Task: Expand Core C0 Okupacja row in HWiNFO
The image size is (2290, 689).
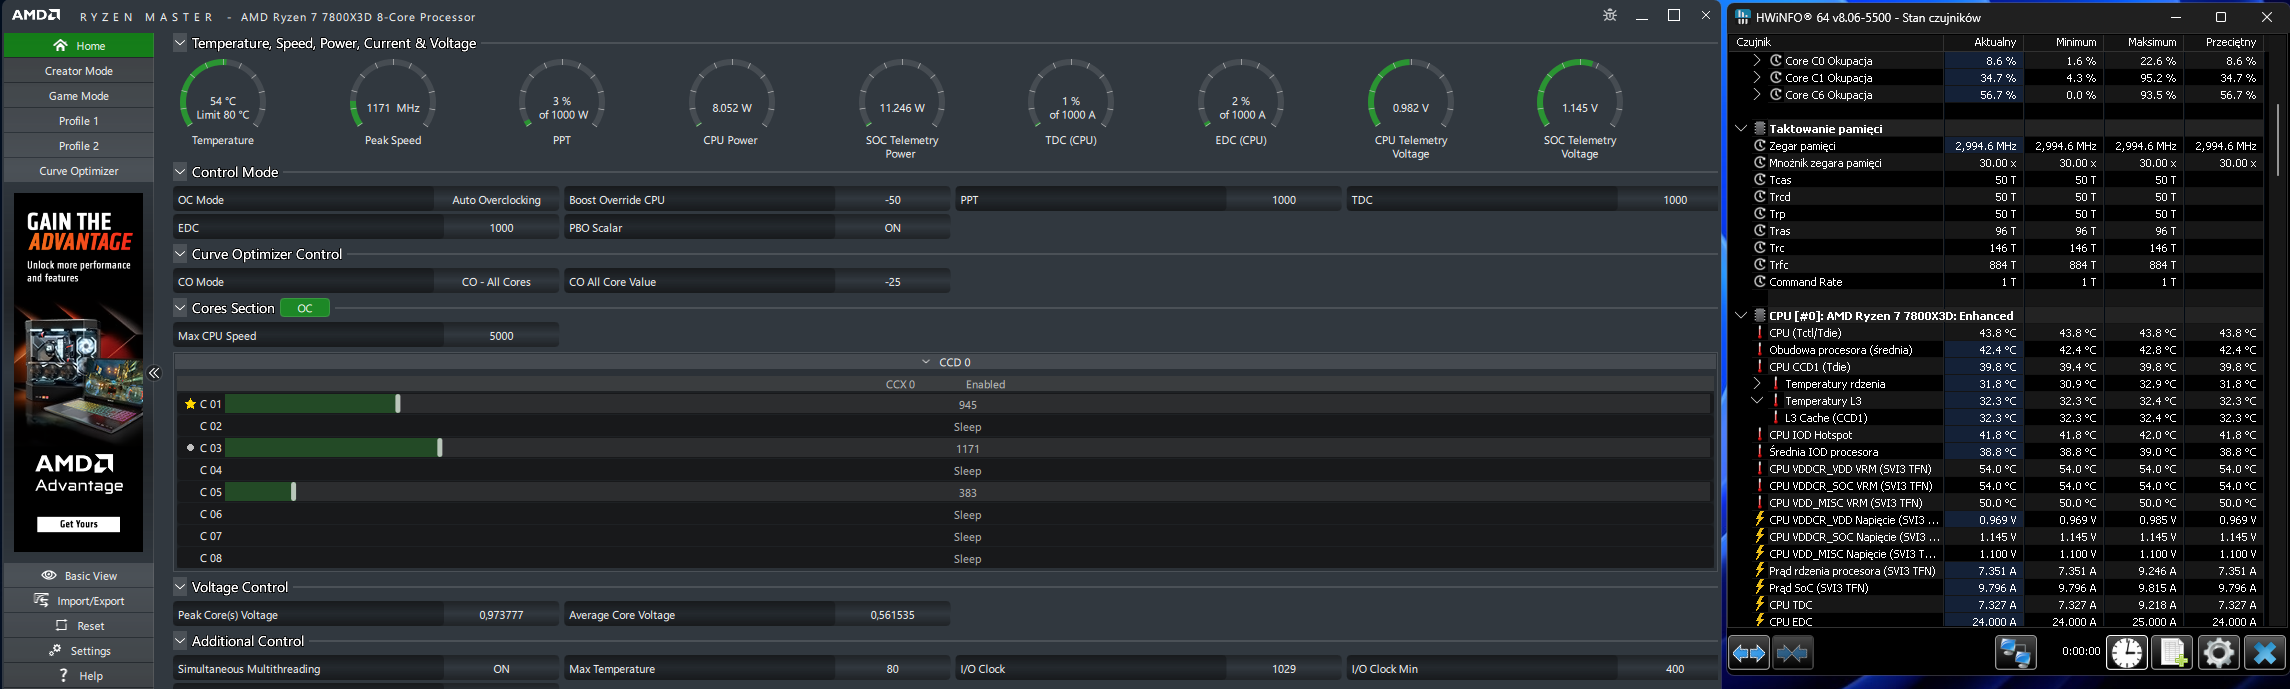Action: 1757,61
